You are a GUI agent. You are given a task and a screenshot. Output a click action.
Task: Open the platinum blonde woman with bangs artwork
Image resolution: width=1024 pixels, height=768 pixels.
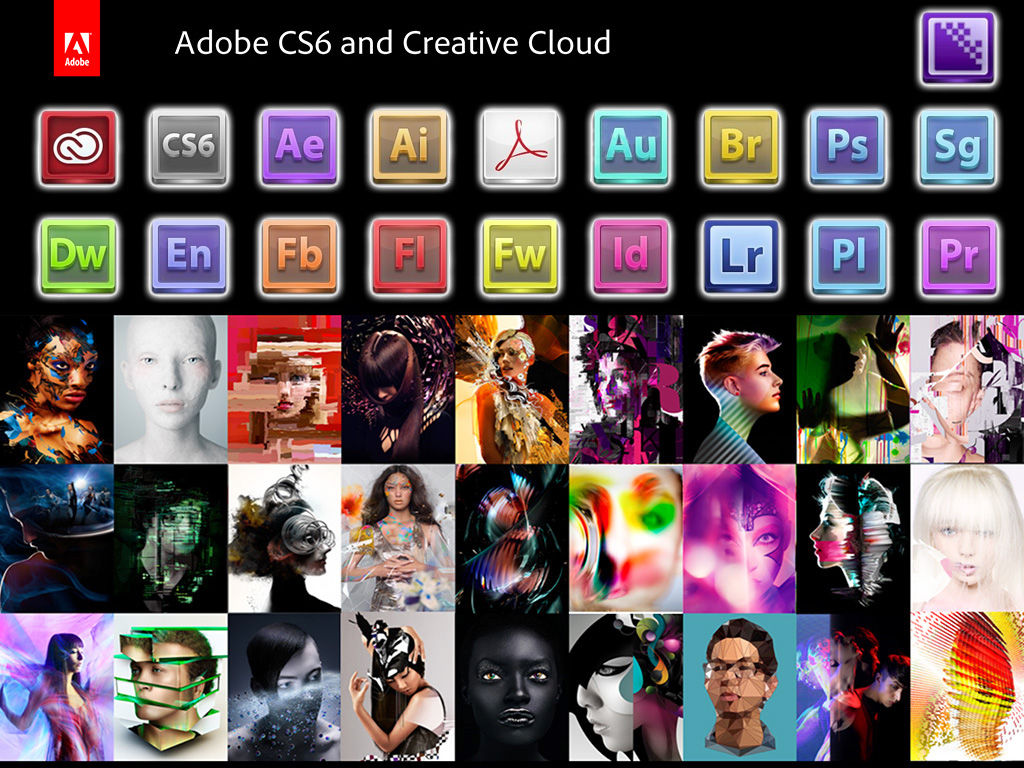967,538
